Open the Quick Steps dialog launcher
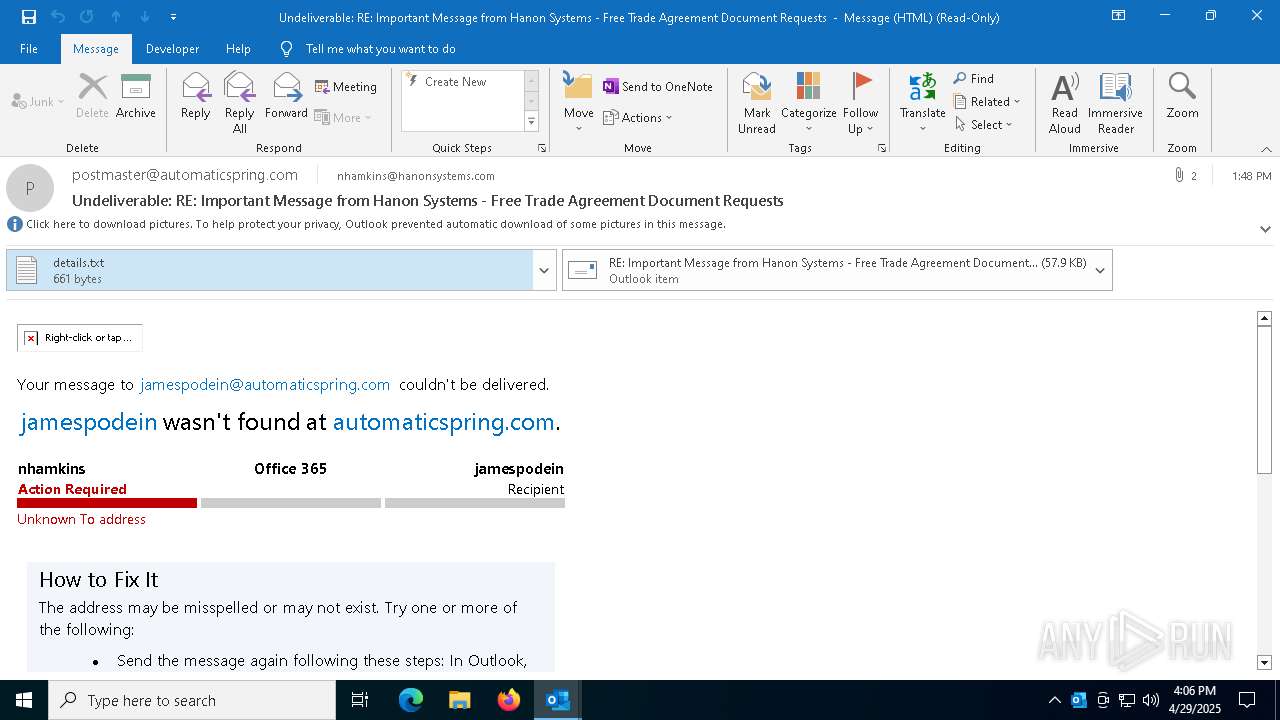The width and height of the screenshot is (1280, 720). (x=542, y=148)
